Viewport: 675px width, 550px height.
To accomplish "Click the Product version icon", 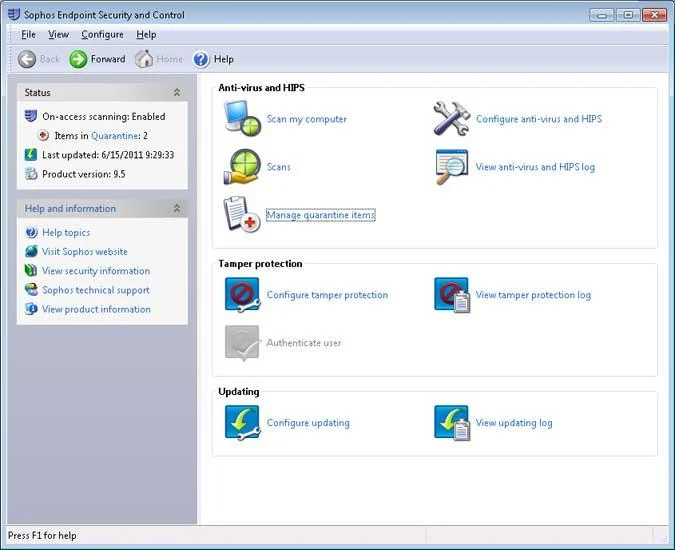I will 31,174.
